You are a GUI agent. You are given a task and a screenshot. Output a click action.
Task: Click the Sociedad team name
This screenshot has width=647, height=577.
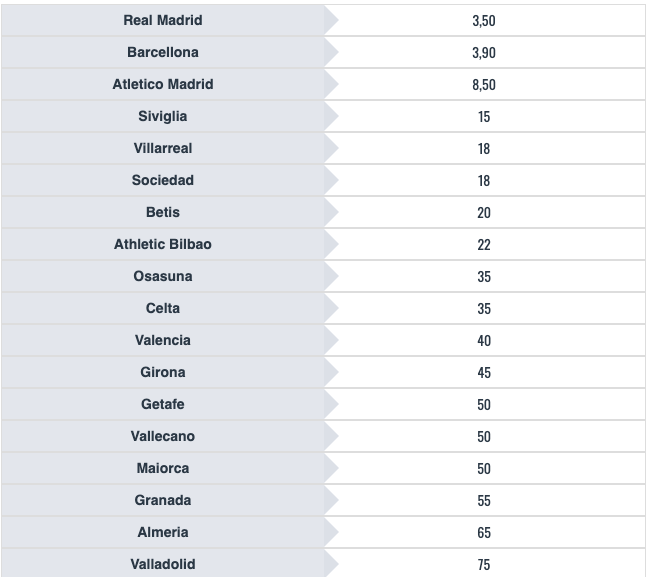click(x=162, y=180)
